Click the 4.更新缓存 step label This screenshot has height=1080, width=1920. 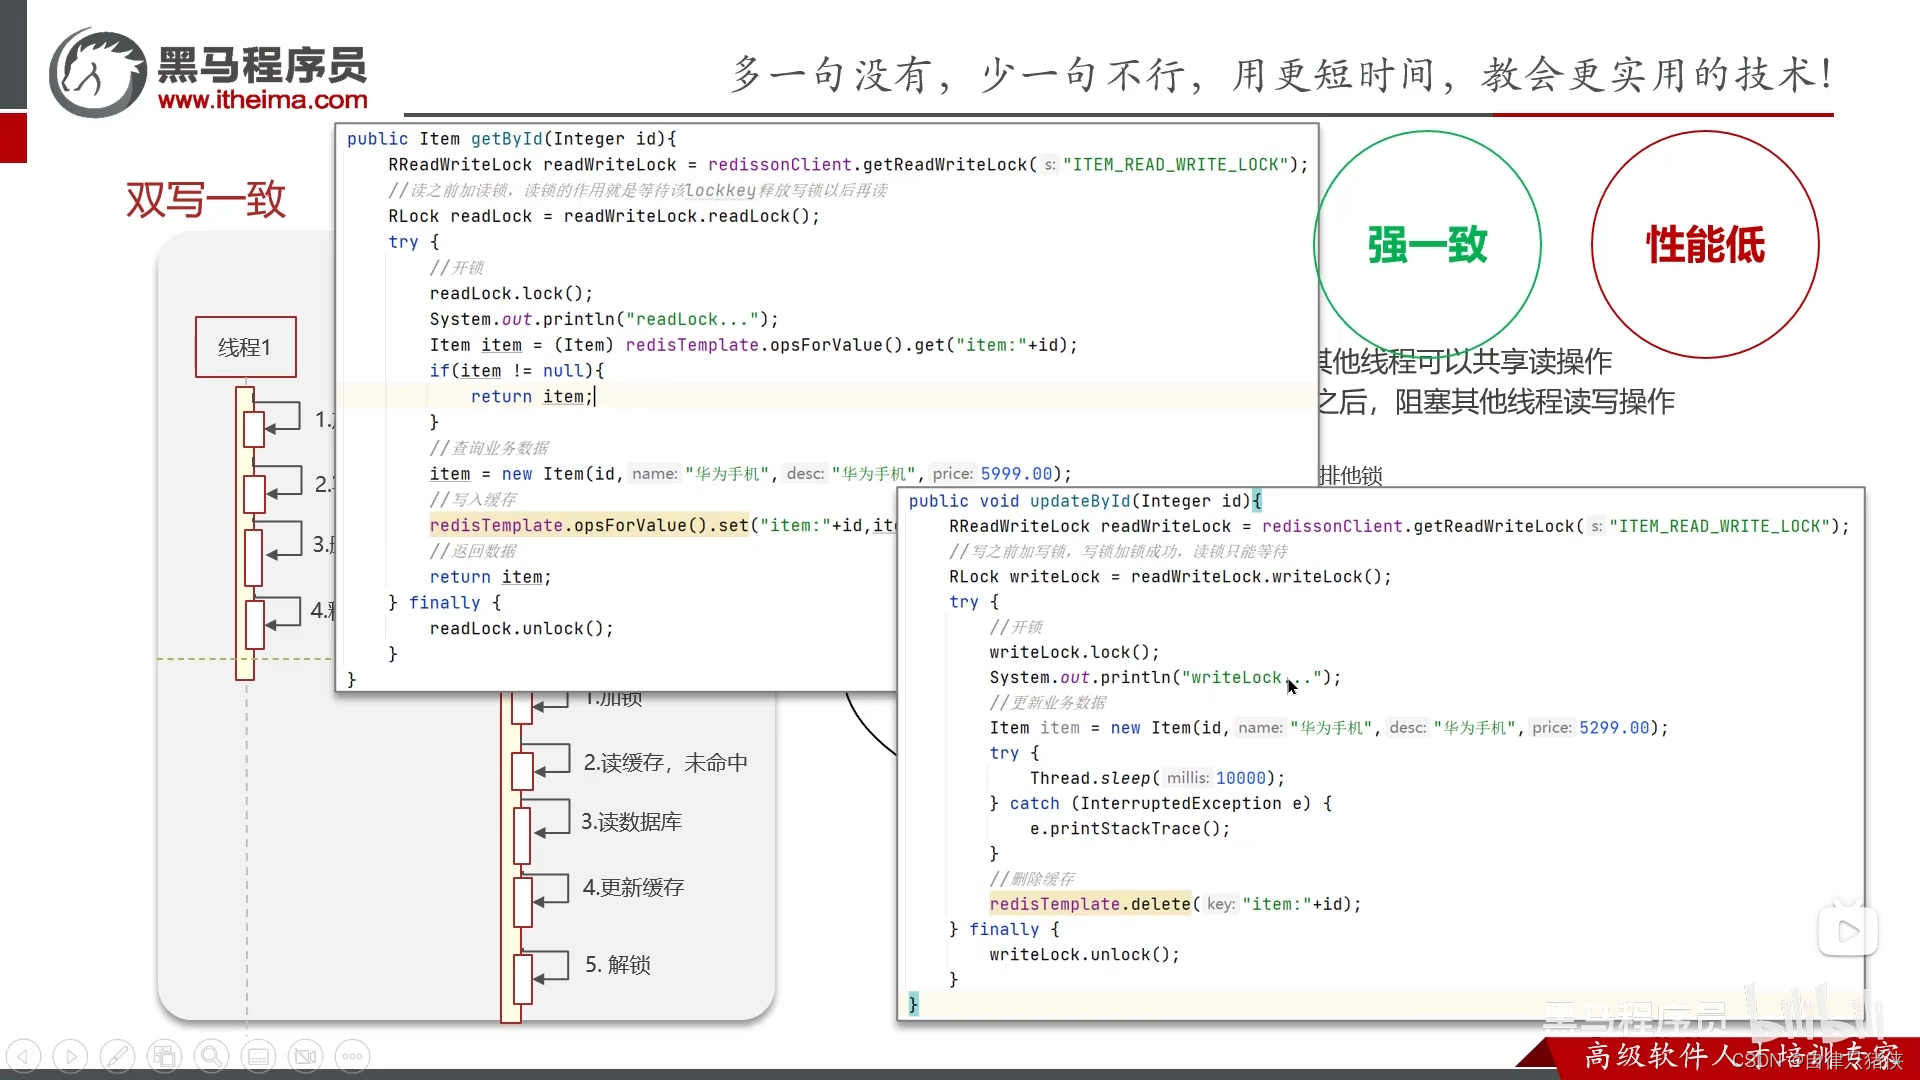(x=634, y=888)
